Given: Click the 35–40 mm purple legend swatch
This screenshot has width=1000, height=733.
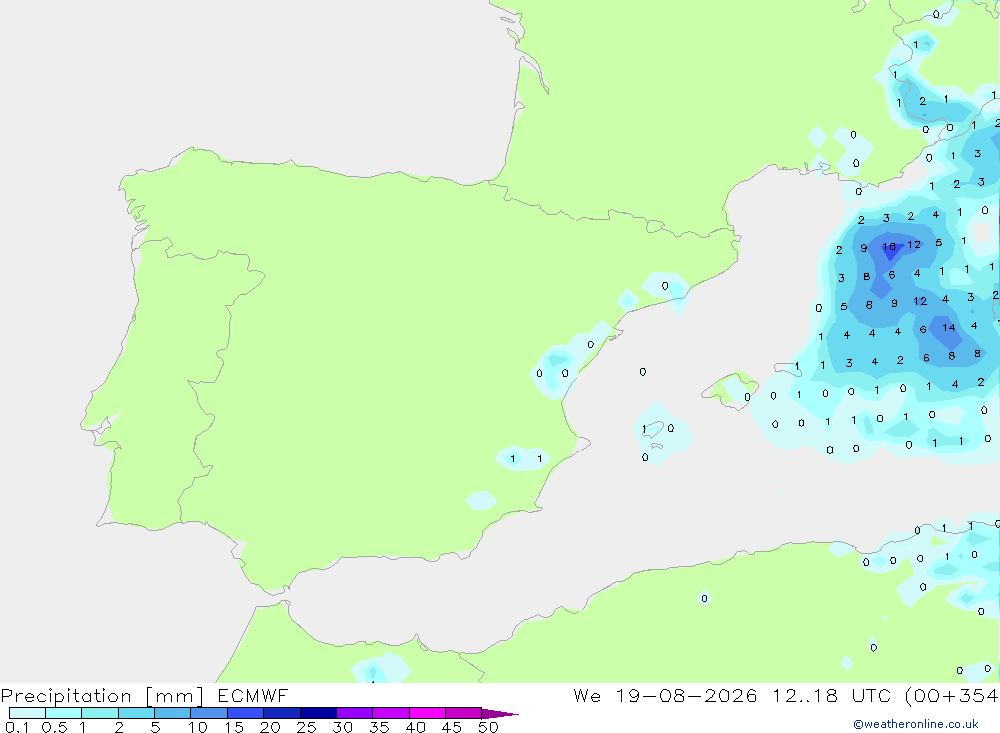Looking at the screenshot, I should click(x=391, y=713).
